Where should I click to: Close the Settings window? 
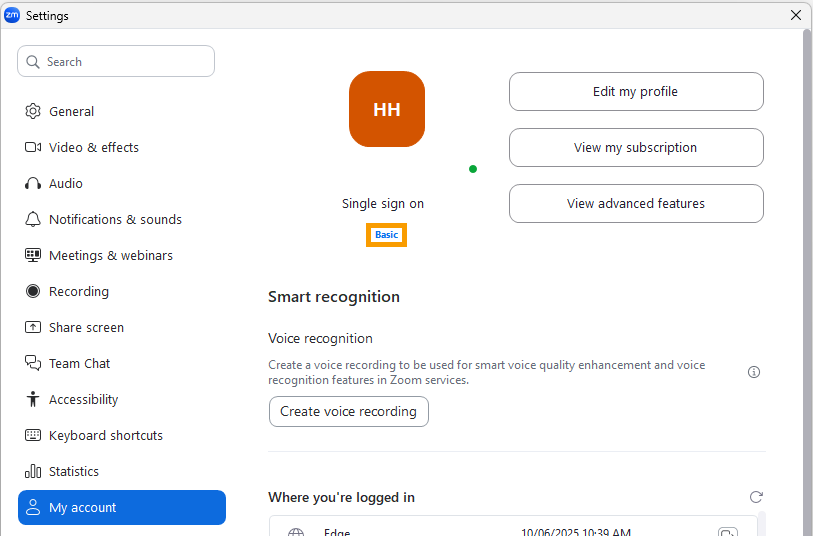click(x=796, y=16)
